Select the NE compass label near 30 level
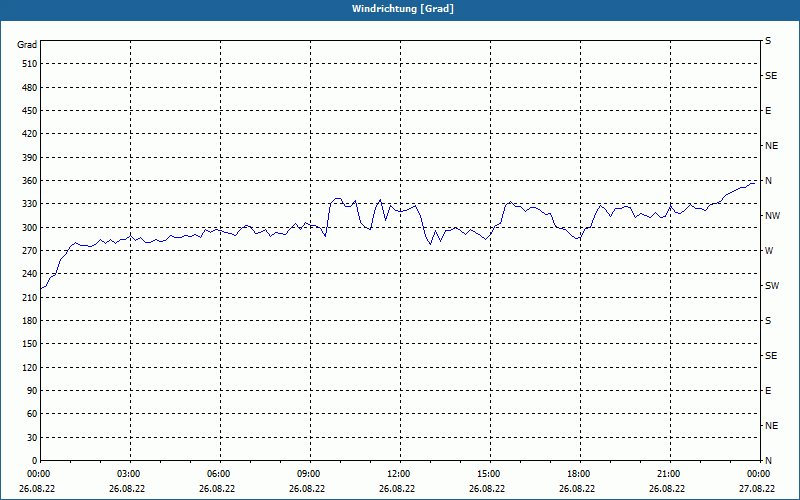 coord(771,426)
